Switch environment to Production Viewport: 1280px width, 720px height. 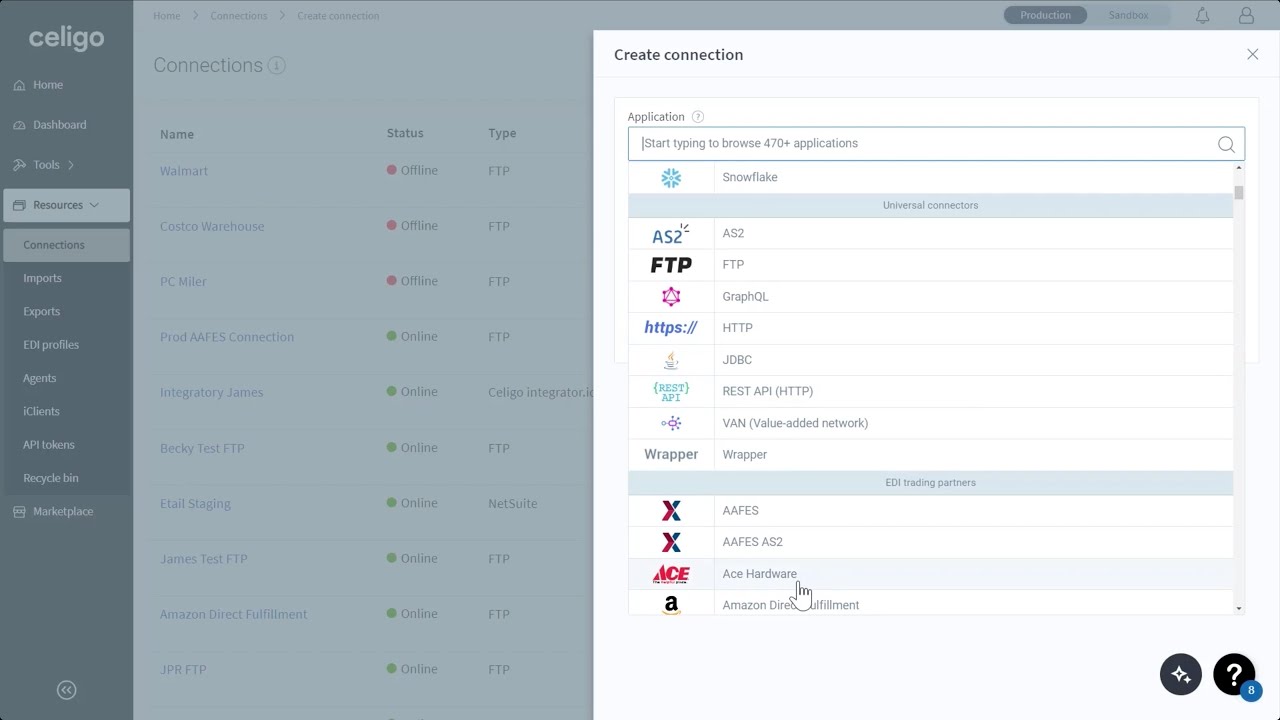coord(1045,15)
